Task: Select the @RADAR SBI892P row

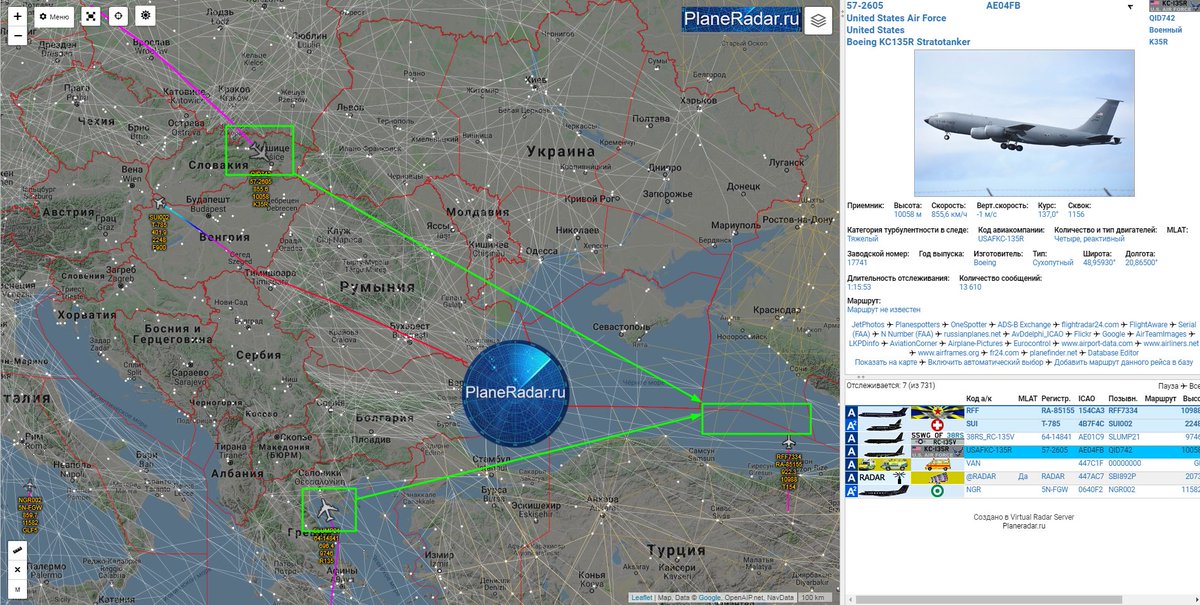Action: pyautogui.click(x=1022, y=477)
